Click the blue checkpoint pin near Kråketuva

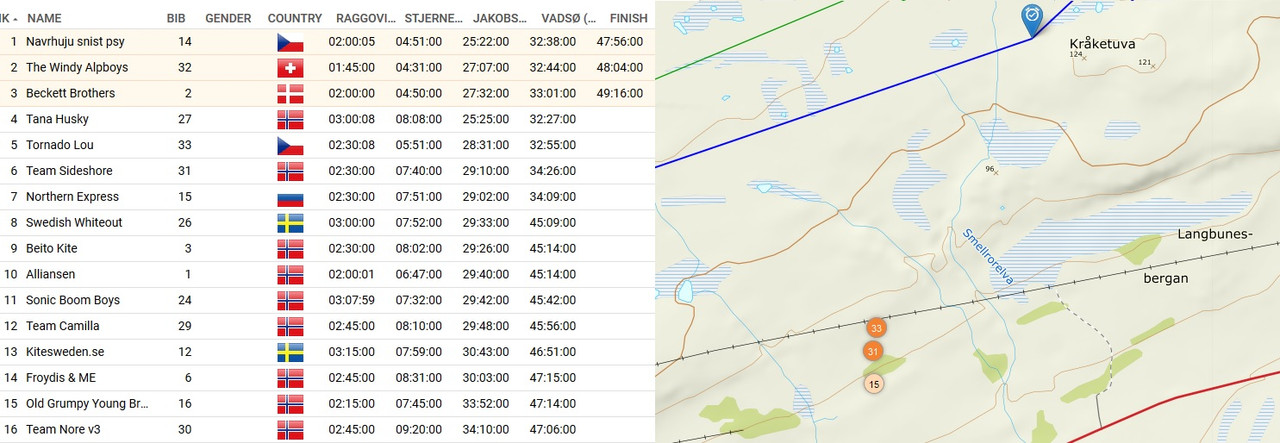coord(1032,20)
